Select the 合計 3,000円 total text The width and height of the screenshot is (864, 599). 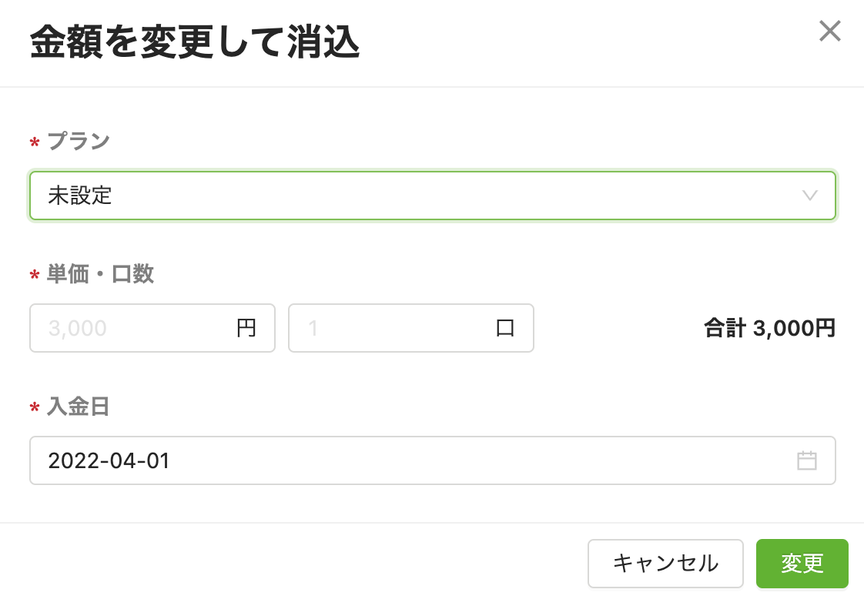pyautogui.click(x=770, y=328)
